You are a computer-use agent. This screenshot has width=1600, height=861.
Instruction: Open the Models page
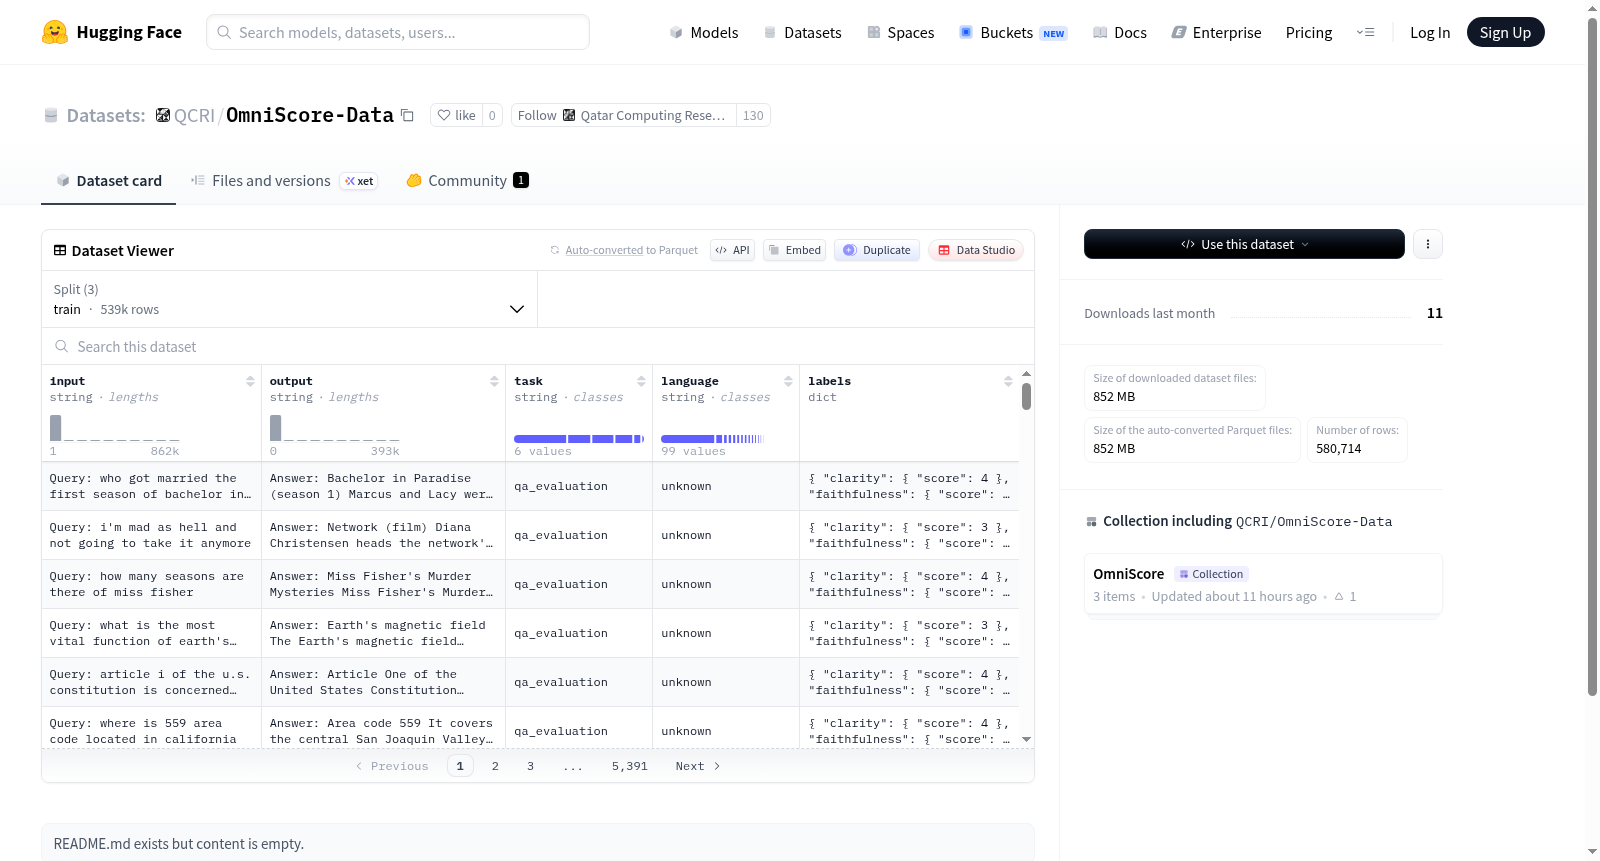pos(704,32)
